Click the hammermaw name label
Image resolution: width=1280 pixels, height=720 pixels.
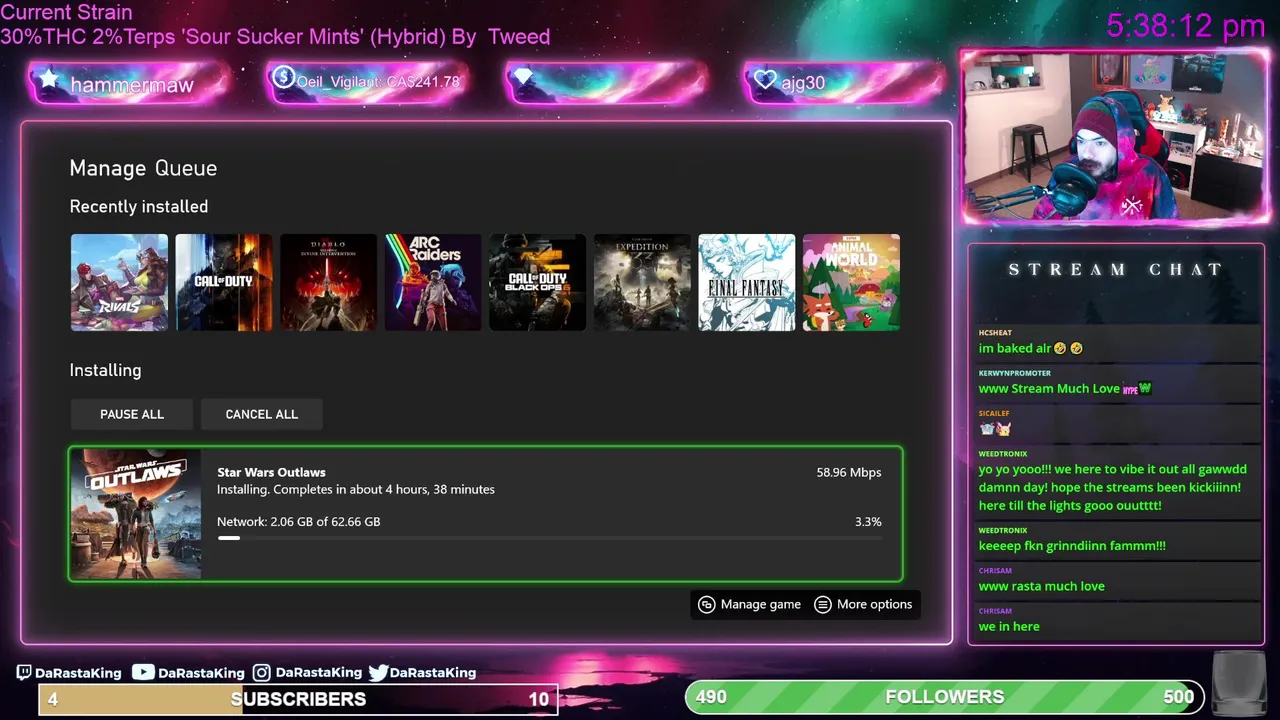(132, 85)
